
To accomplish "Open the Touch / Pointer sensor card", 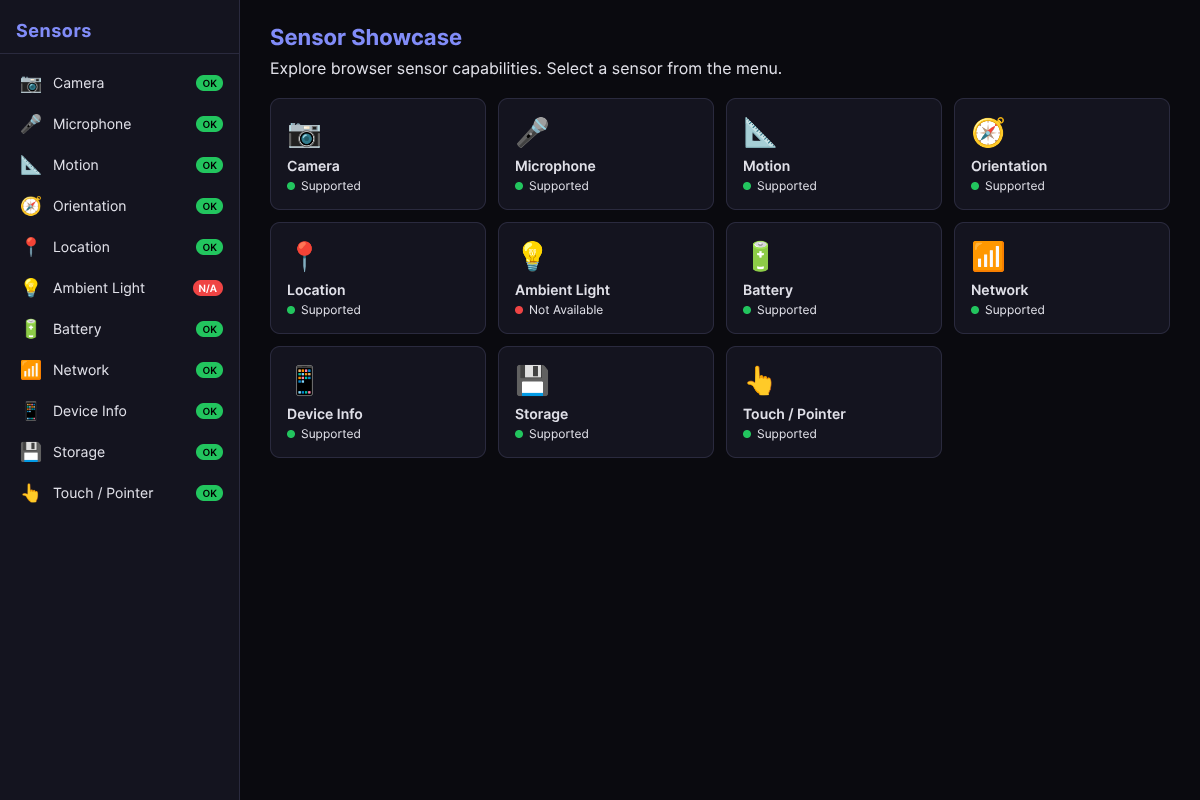I will point(833,402).
